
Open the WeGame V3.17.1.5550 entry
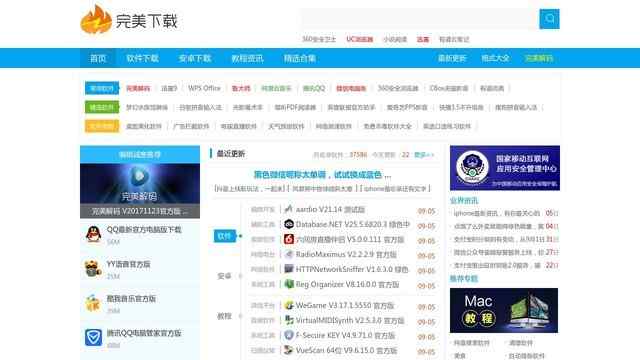[345, 305]
